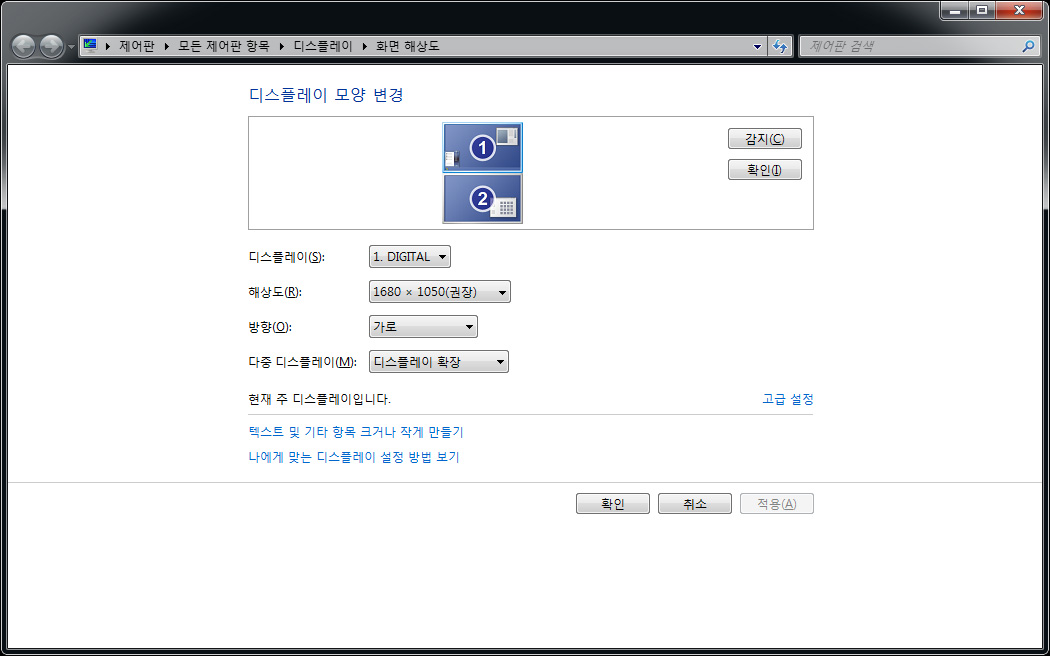Open the 방향 dropdown set to 가로

tap(423, 327)
